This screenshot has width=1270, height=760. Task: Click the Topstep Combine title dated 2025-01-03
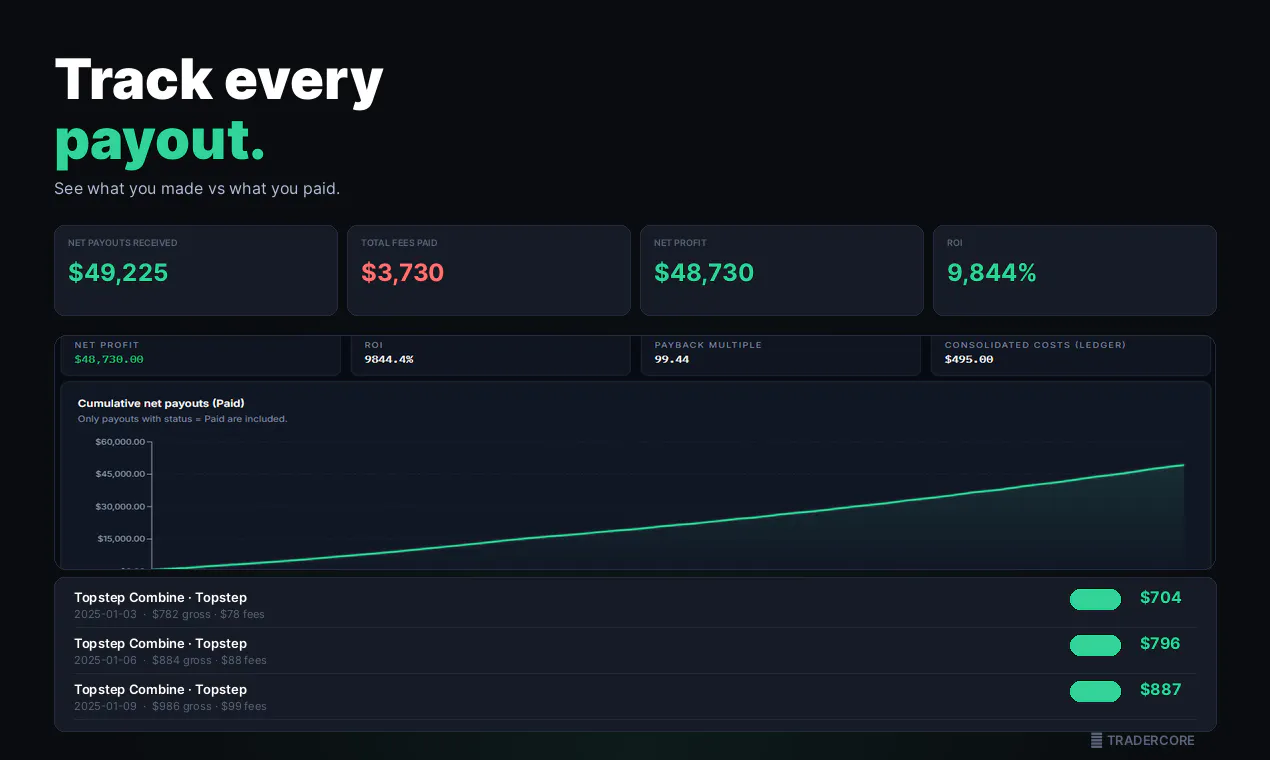pos(160,597)
